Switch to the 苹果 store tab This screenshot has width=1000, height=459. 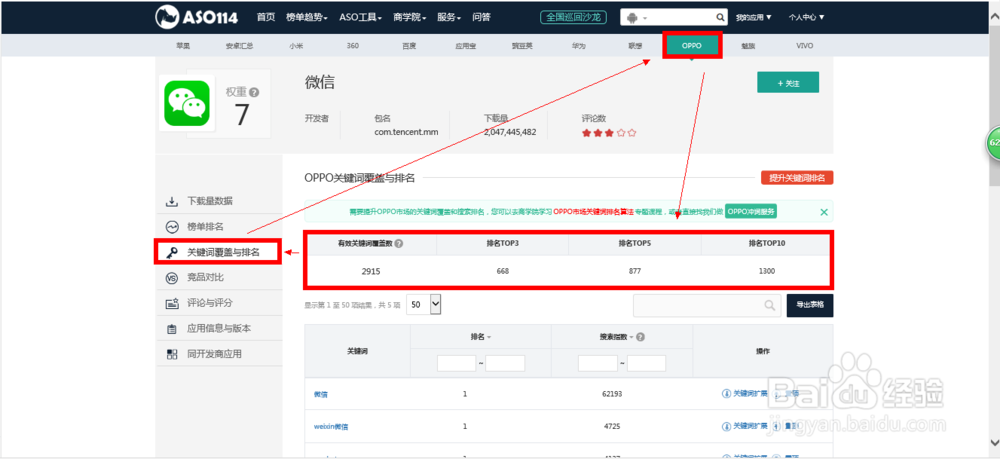[184, 46]
